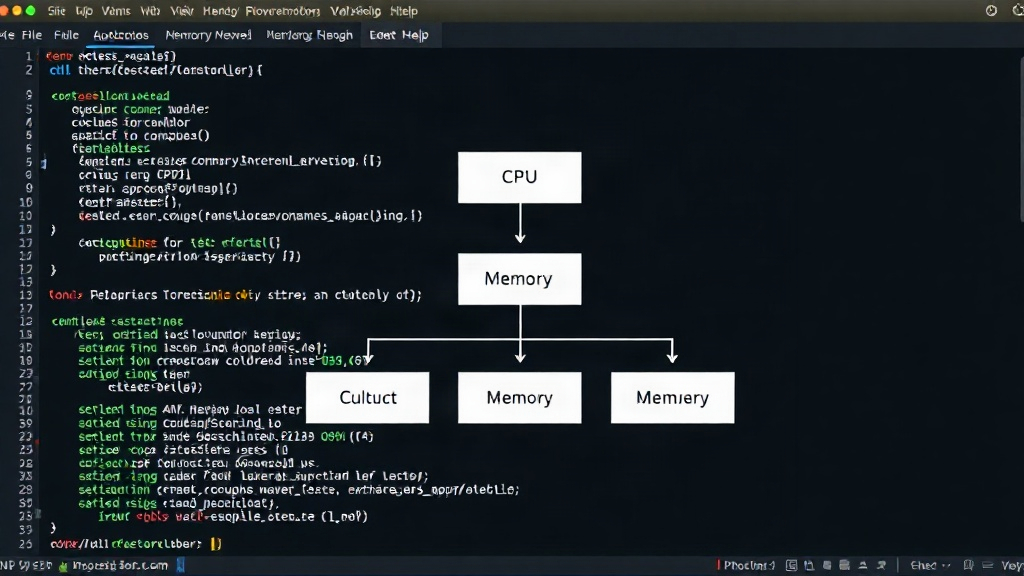Open the Help menu in the top menu bar
Viewport: 1024px width, 576px height.
coord(404,11)
